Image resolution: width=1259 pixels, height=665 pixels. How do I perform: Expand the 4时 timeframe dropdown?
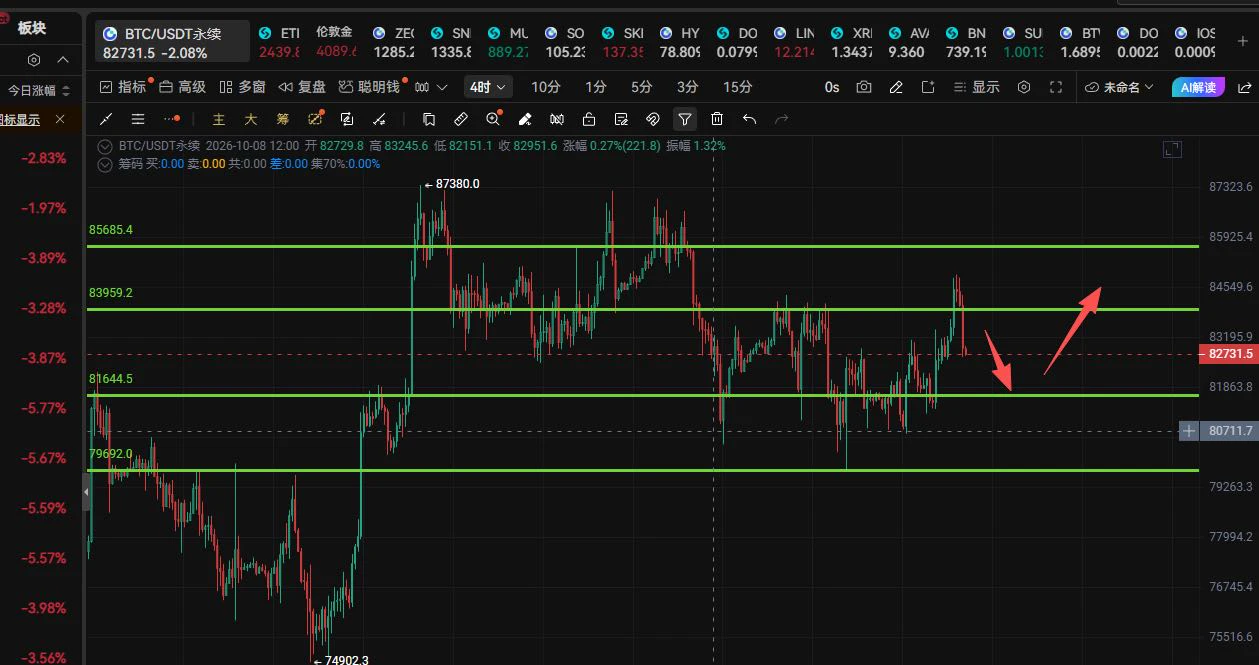[488, 87]
